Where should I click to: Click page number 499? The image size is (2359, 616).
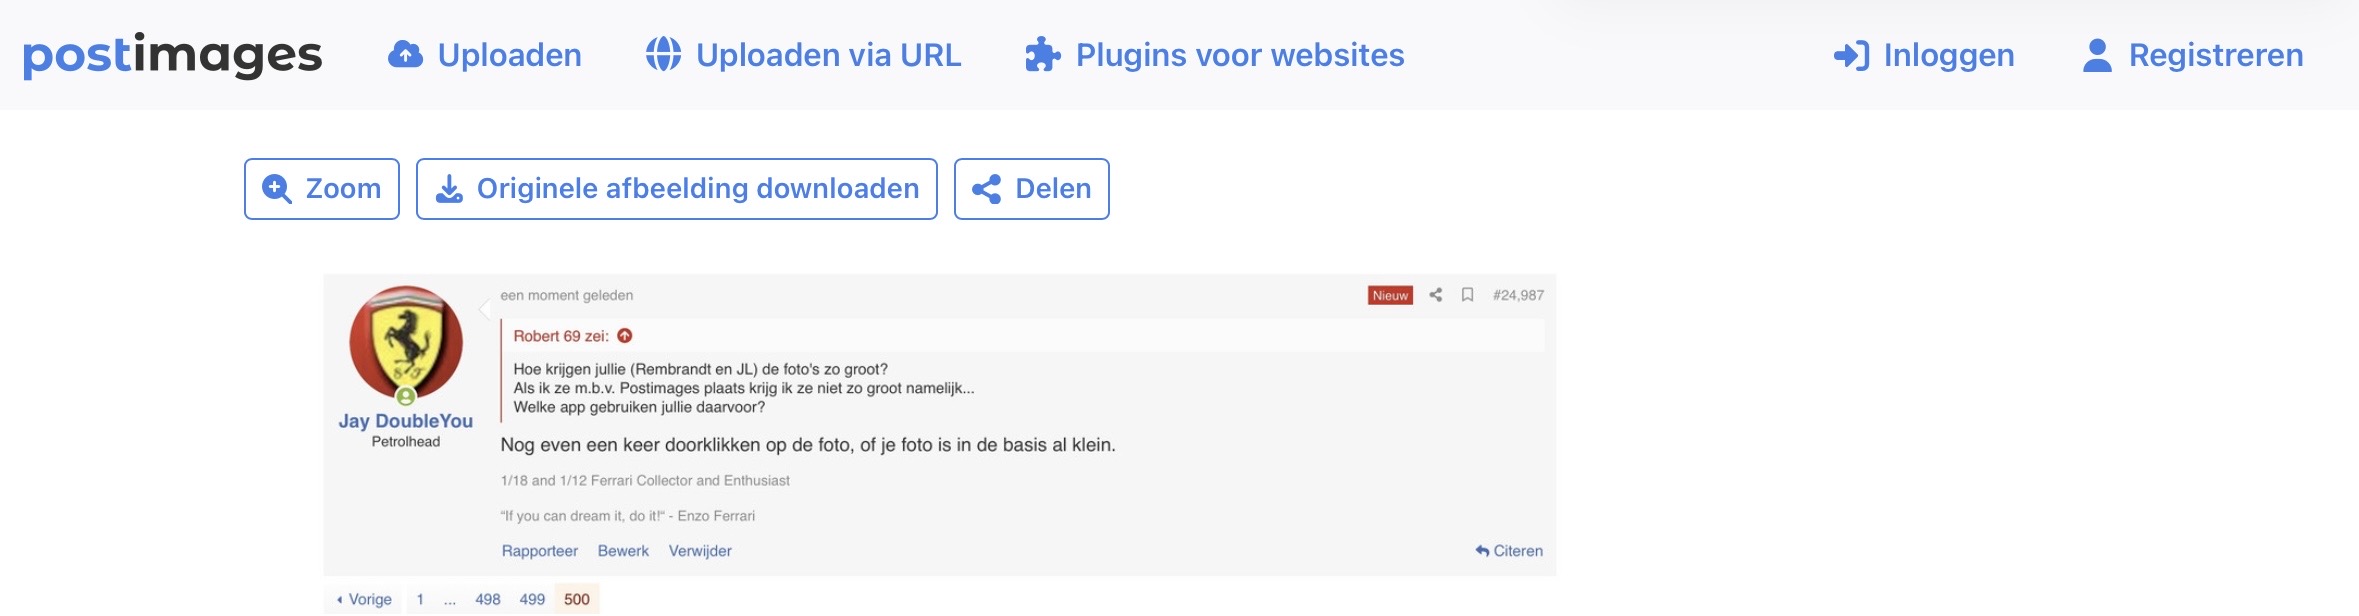coord(532,599)
